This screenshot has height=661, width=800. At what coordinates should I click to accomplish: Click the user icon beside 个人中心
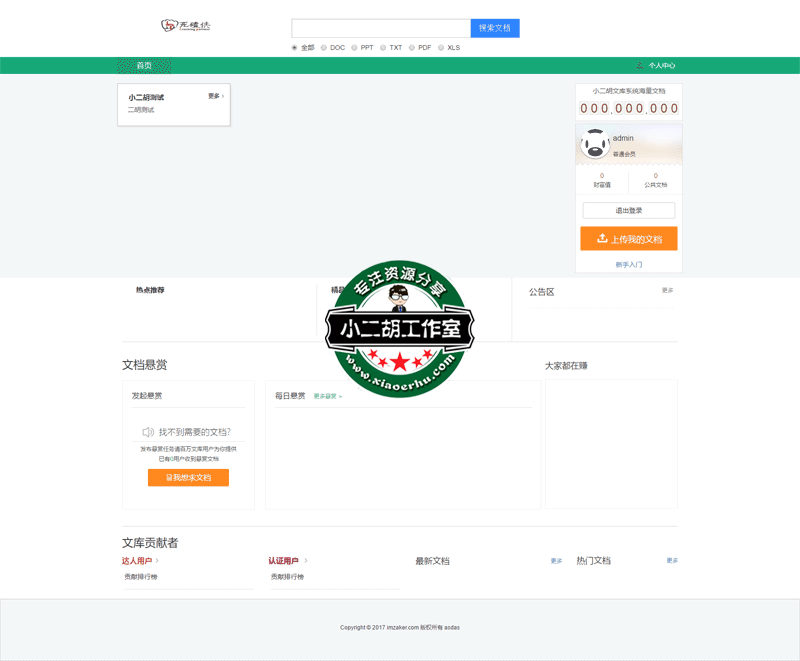(640, 66)
